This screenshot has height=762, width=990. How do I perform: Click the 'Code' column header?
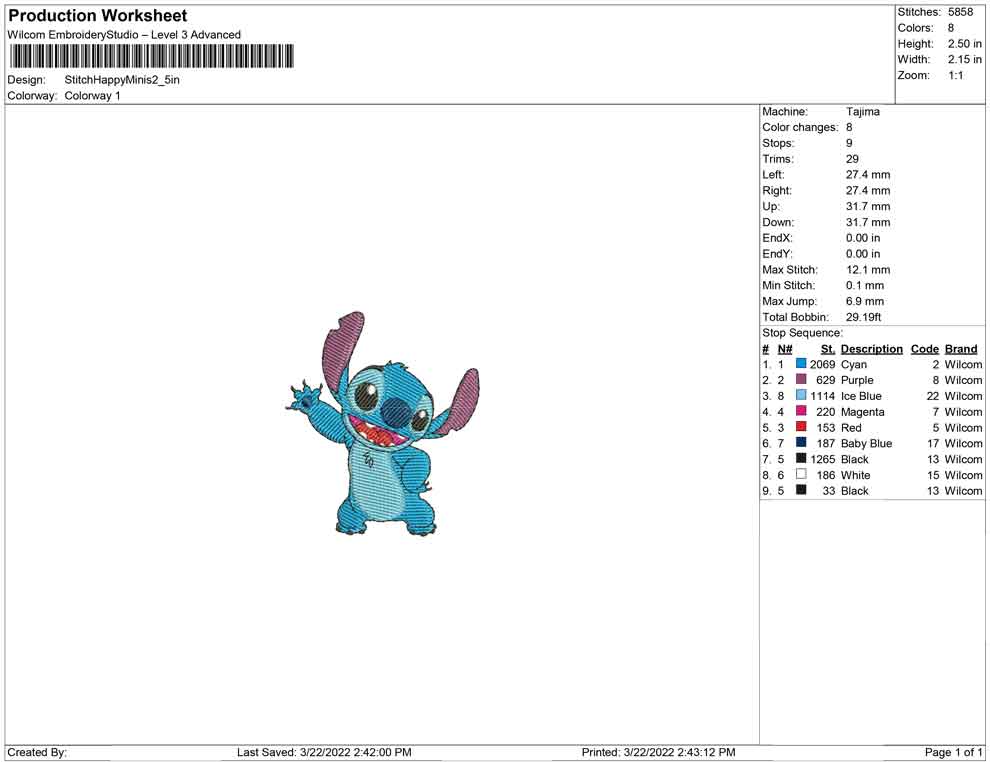(x=925, y=349)
